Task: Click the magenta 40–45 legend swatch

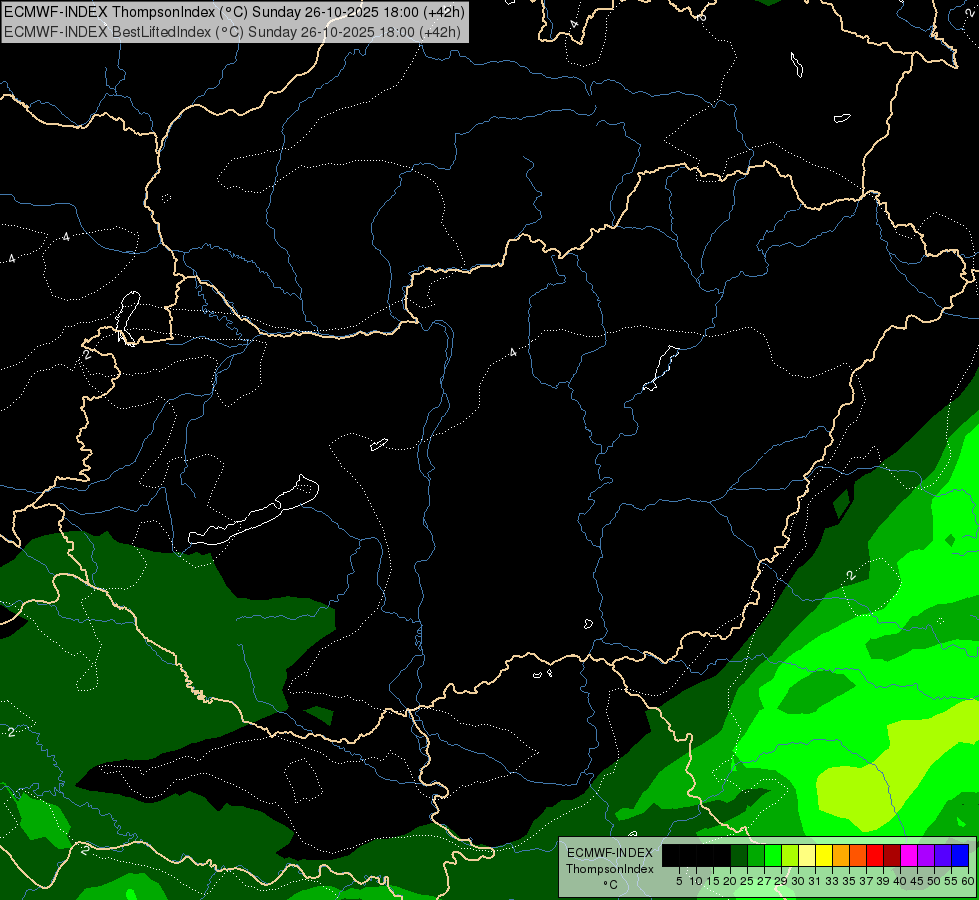Action: coord(909,855)
